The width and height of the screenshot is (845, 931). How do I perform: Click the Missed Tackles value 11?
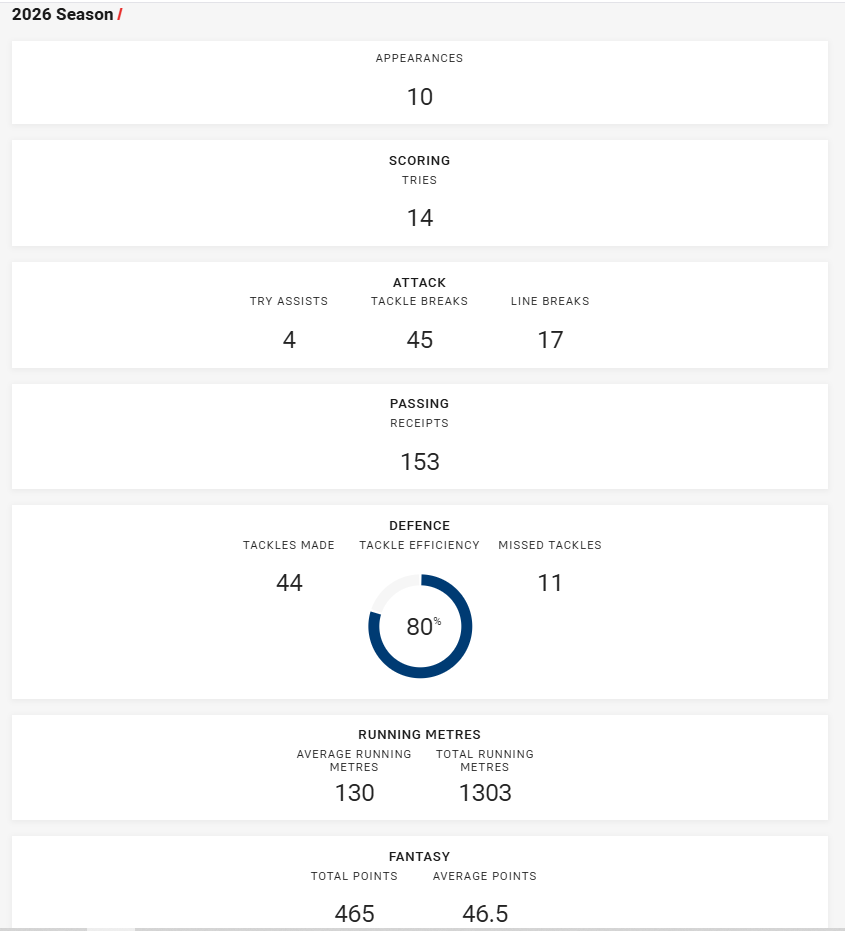click(550, 582)
